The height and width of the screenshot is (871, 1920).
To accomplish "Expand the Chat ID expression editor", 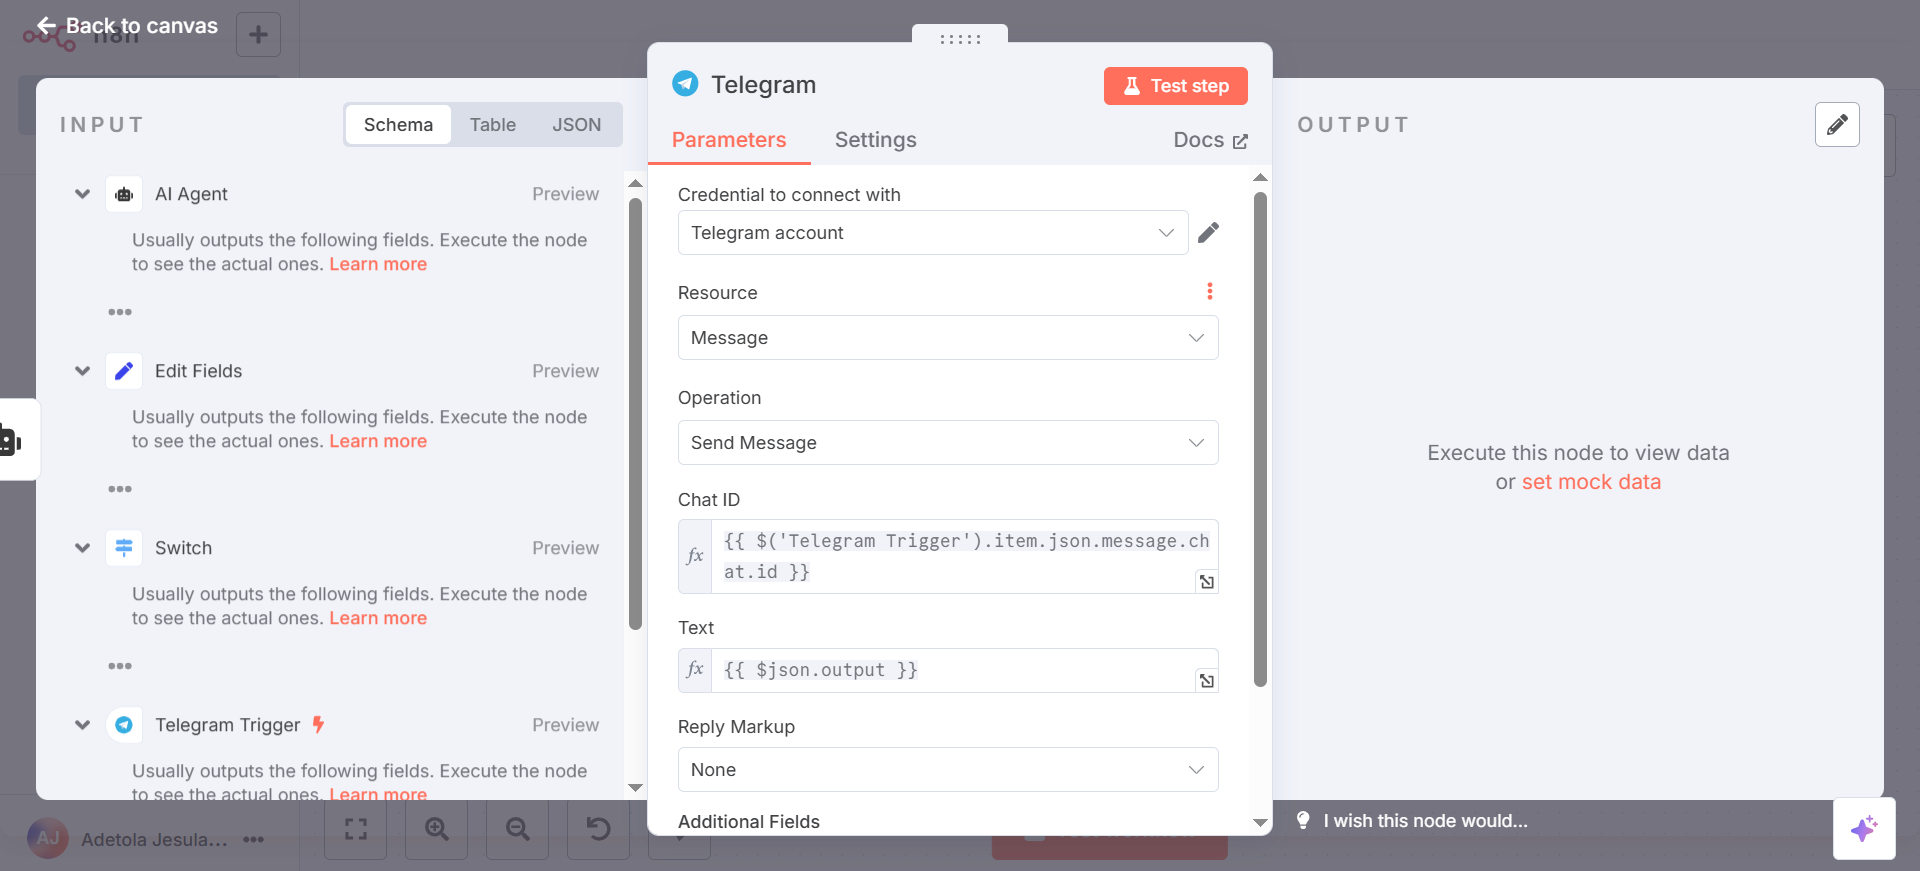I will point(1207,582).
